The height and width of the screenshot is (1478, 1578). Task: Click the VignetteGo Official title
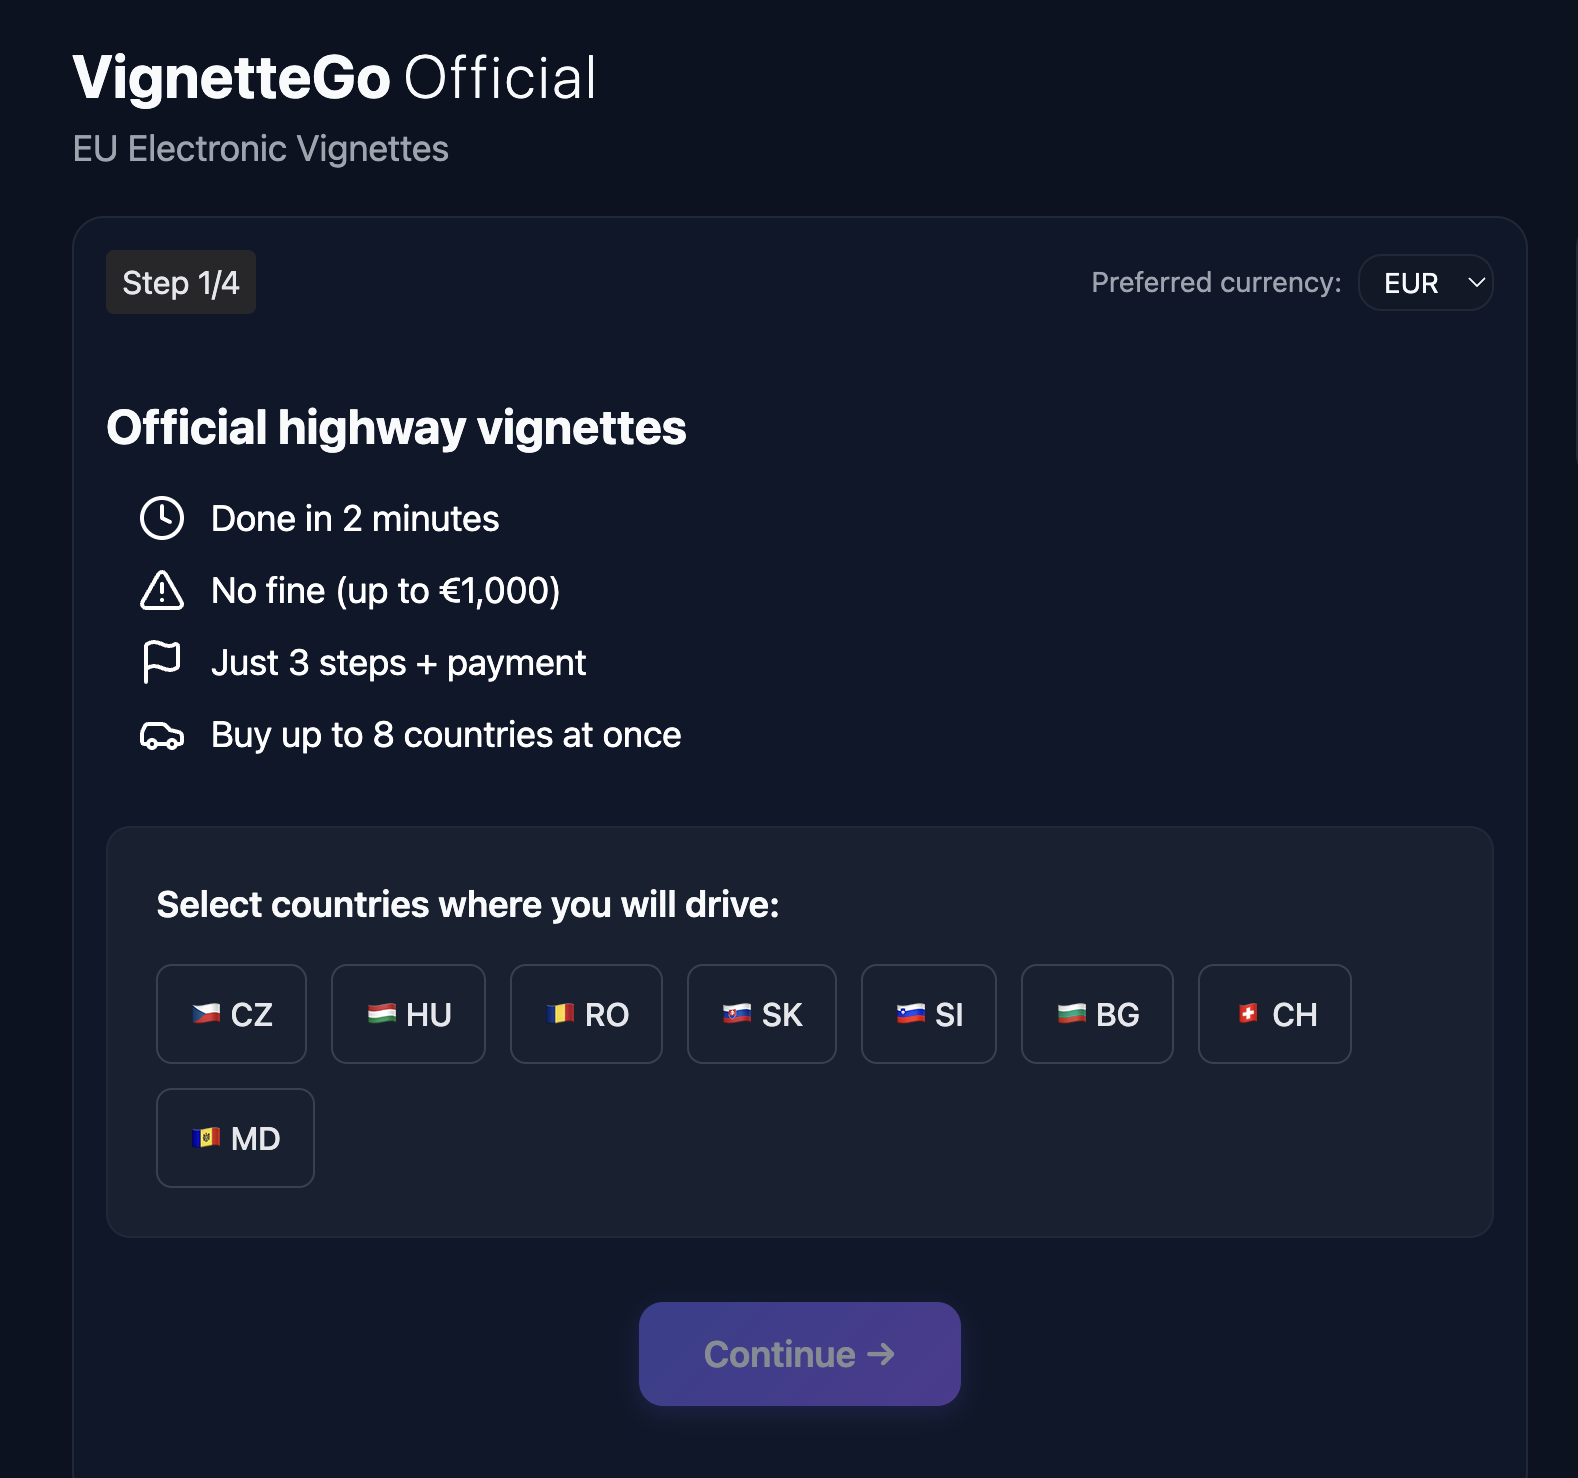pyautogui.click(x=334, y=78)
